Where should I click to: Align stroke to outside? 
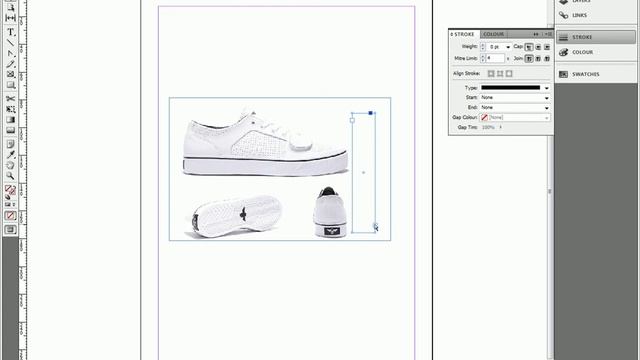[509, 73]
